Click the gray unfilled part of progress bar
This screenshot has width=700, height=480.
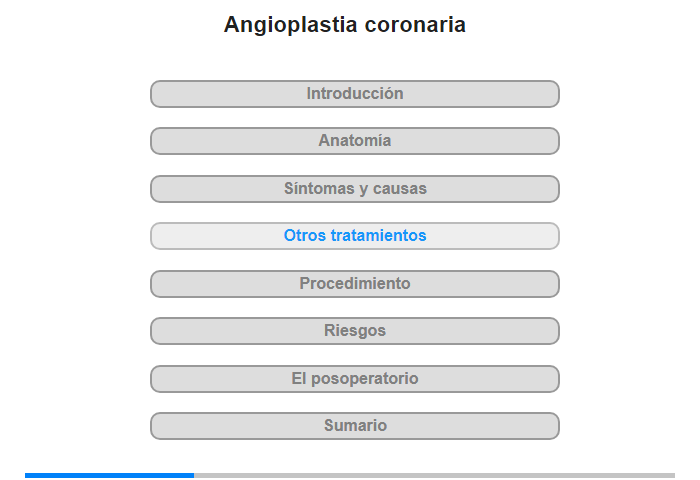click(435, 475)
